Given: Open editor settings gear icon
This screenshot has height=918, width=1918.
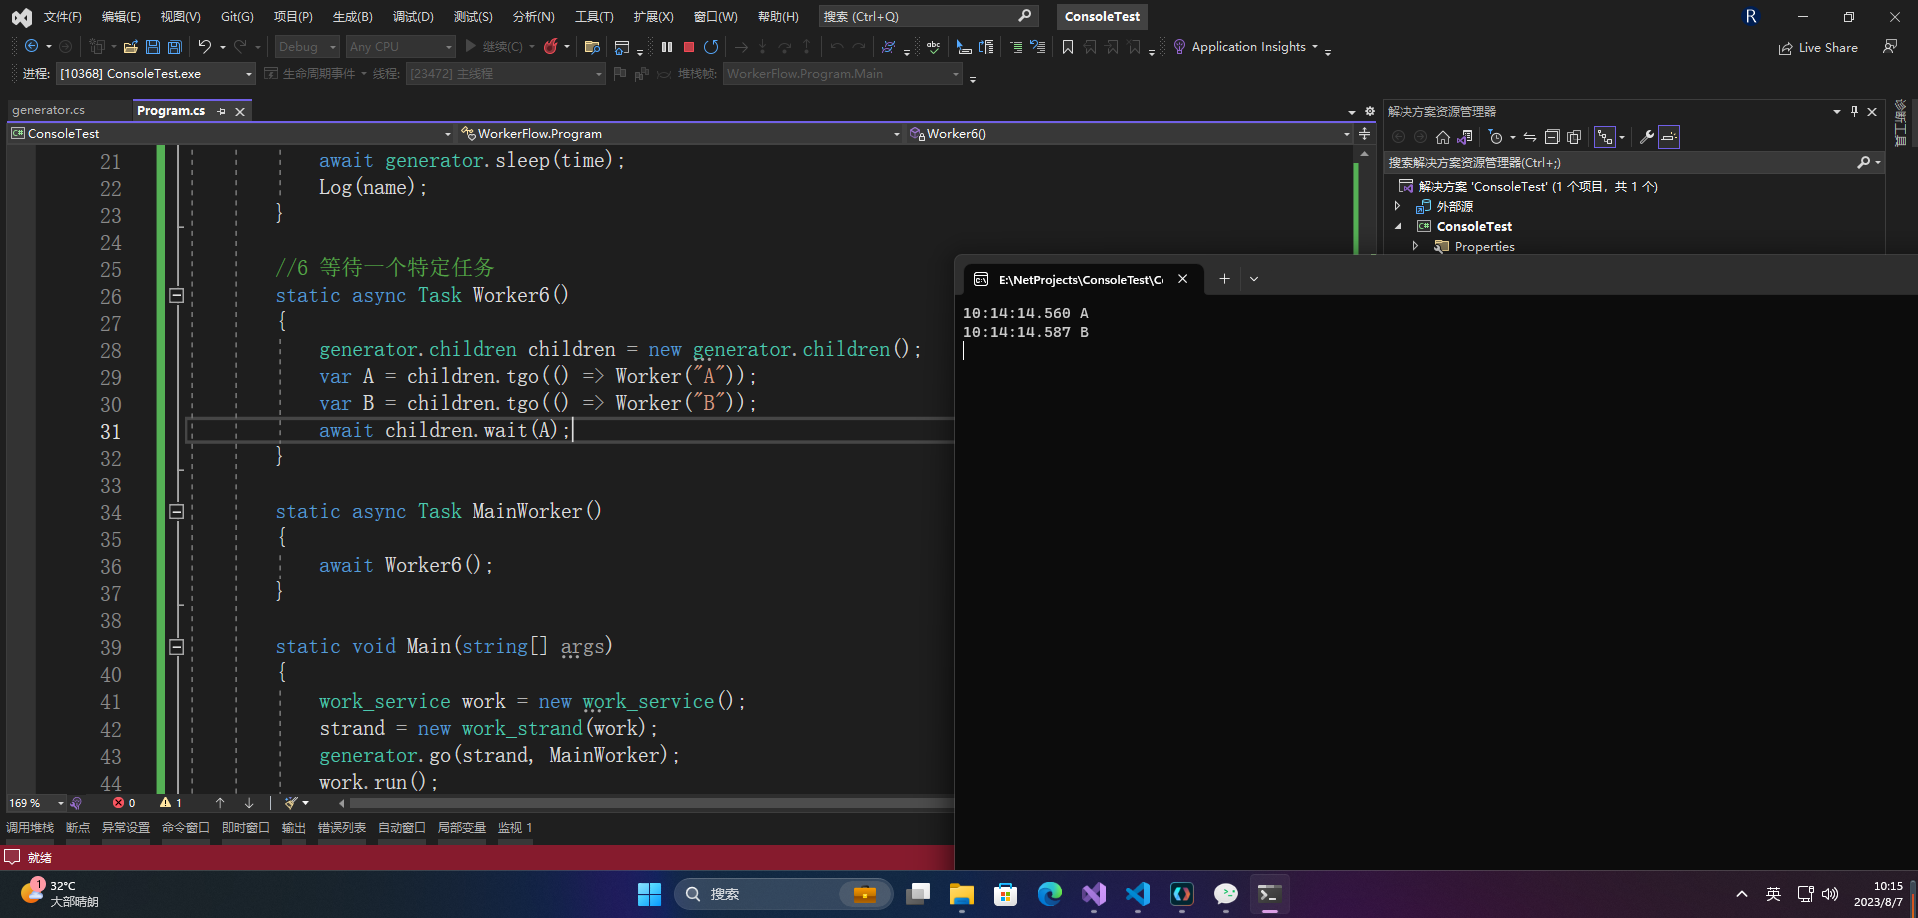Looking at the screenshot, I should coord(1370,111).
